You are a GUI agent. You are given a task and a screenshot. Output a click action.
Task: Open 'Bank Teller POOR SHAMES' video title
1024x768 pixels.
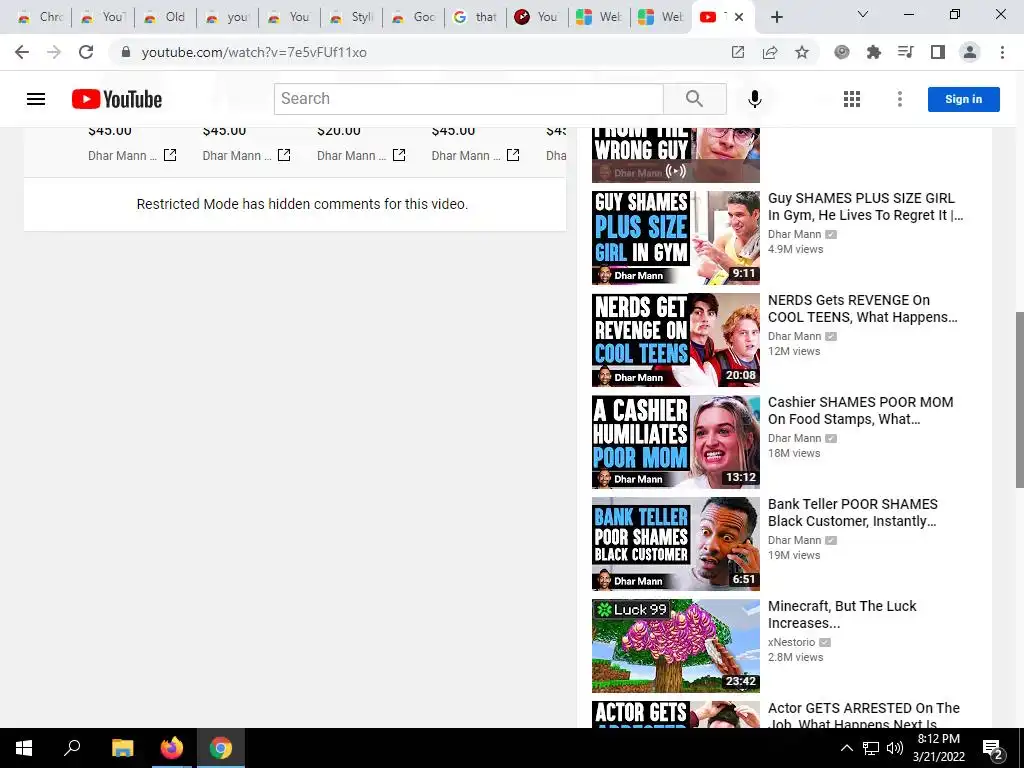[853, 512]
